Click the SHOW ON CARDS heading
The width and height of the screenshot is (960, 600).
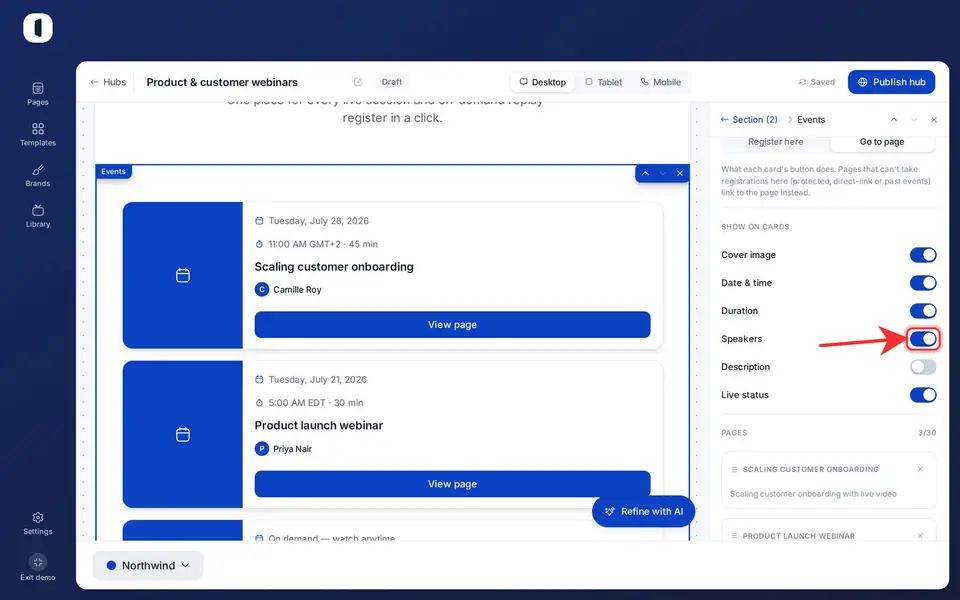(755, 227)
